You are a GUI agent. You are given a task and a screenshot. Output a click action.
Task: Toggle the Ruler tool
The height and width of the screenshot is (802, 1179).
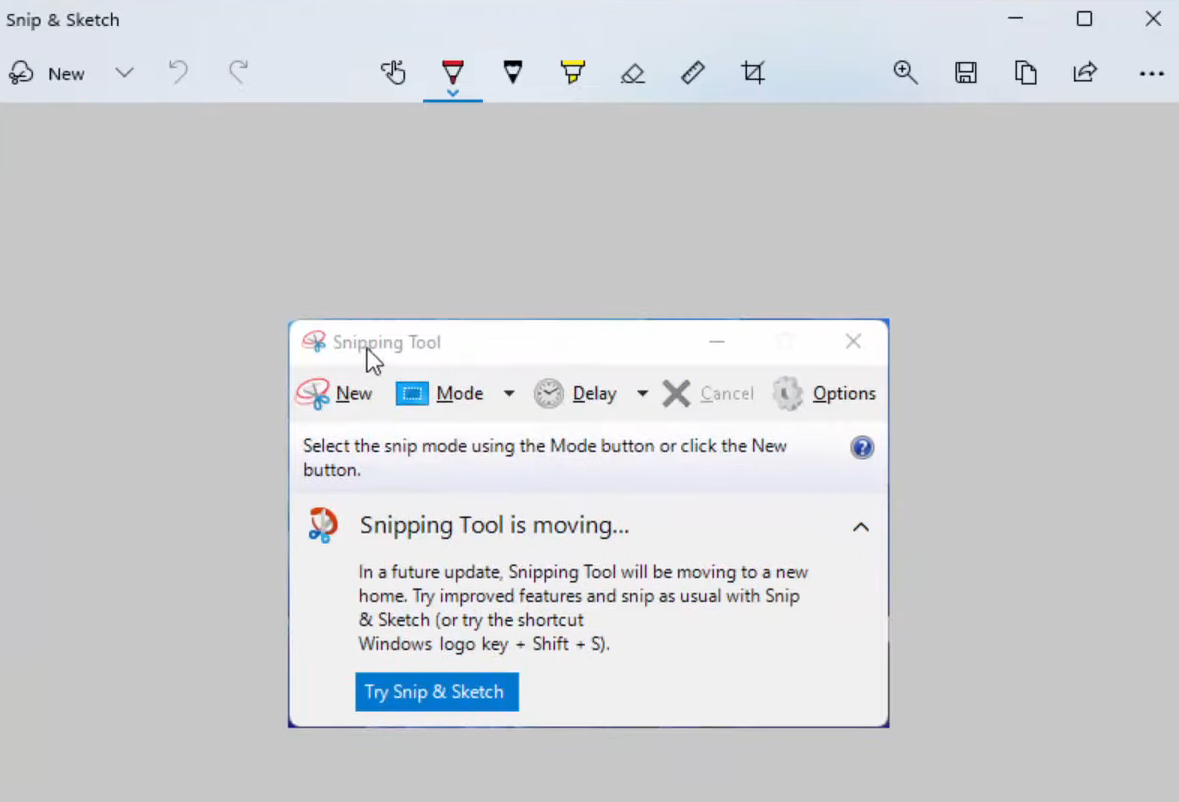point(692,73)
